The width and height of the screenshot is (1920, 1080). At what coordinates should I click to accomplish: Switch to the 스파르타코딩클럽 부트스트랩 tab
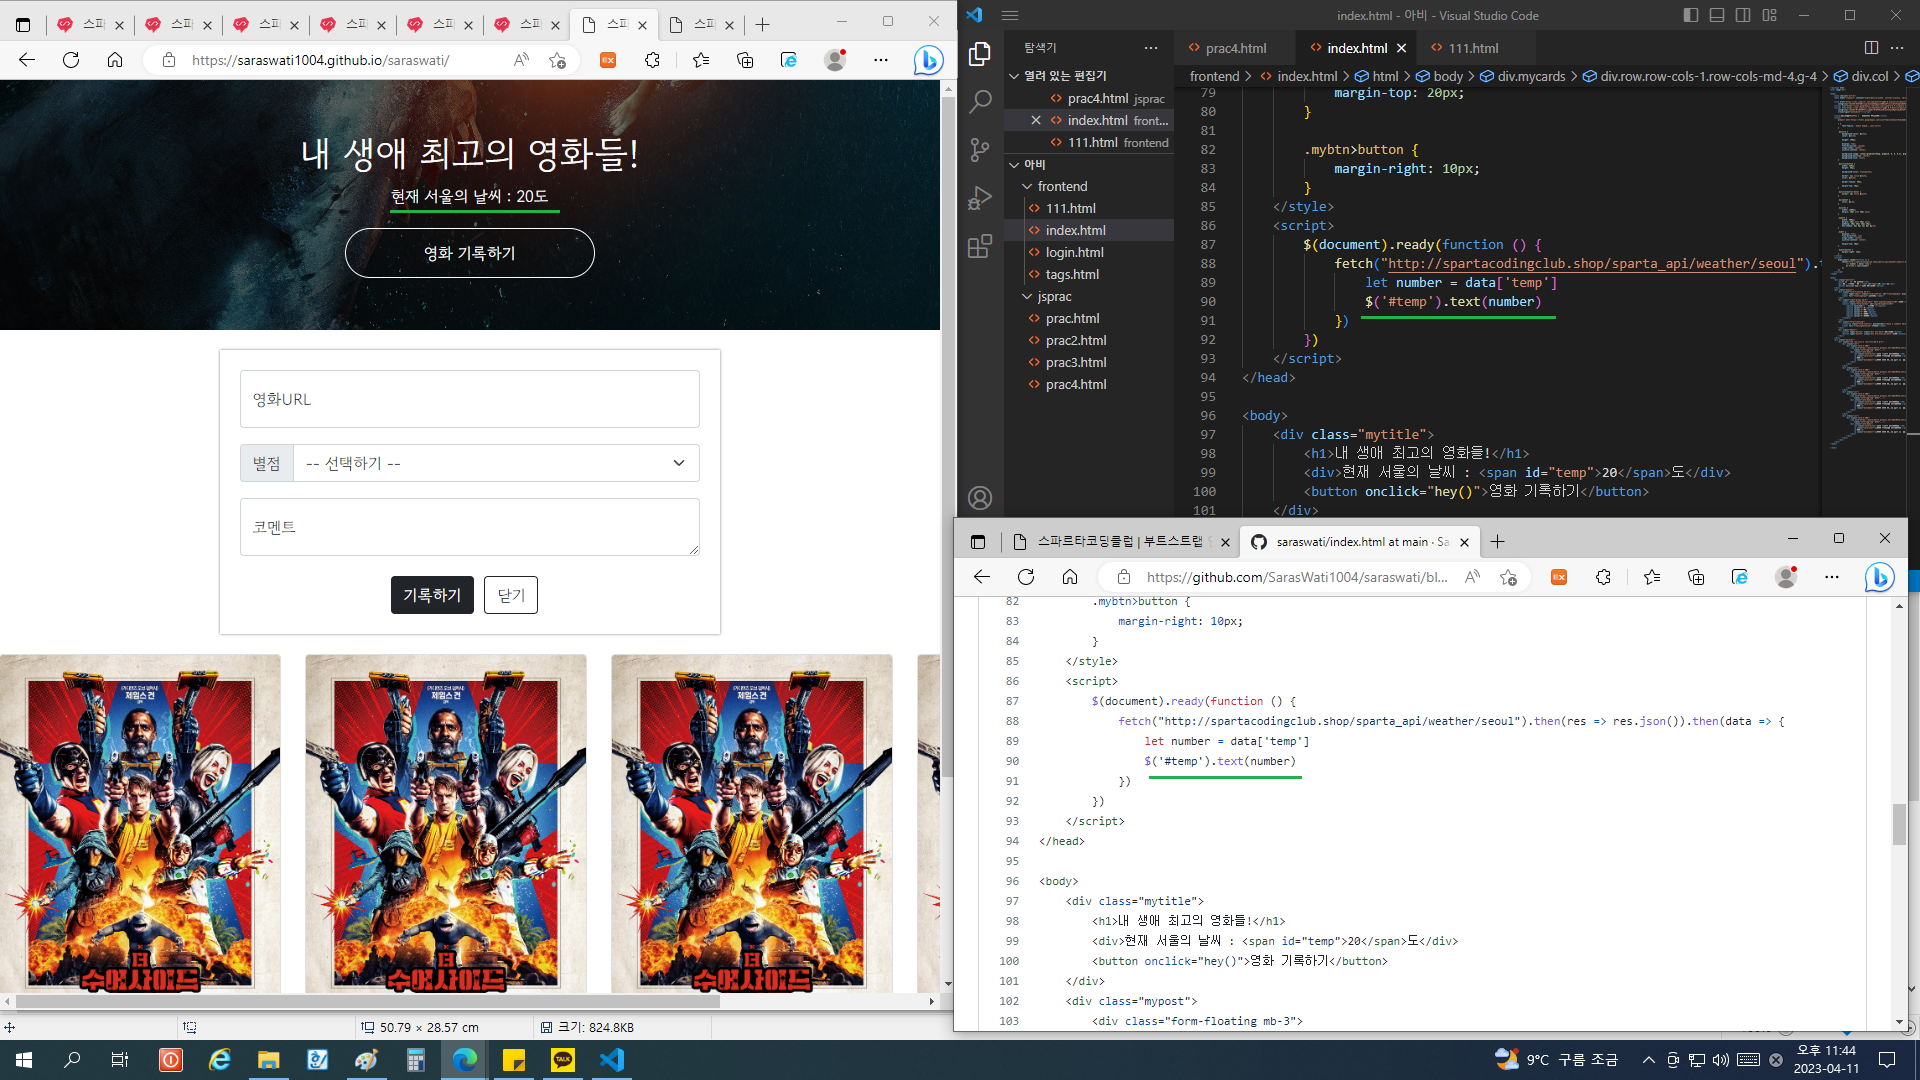pyautogui.click(x=1121, y=541)
